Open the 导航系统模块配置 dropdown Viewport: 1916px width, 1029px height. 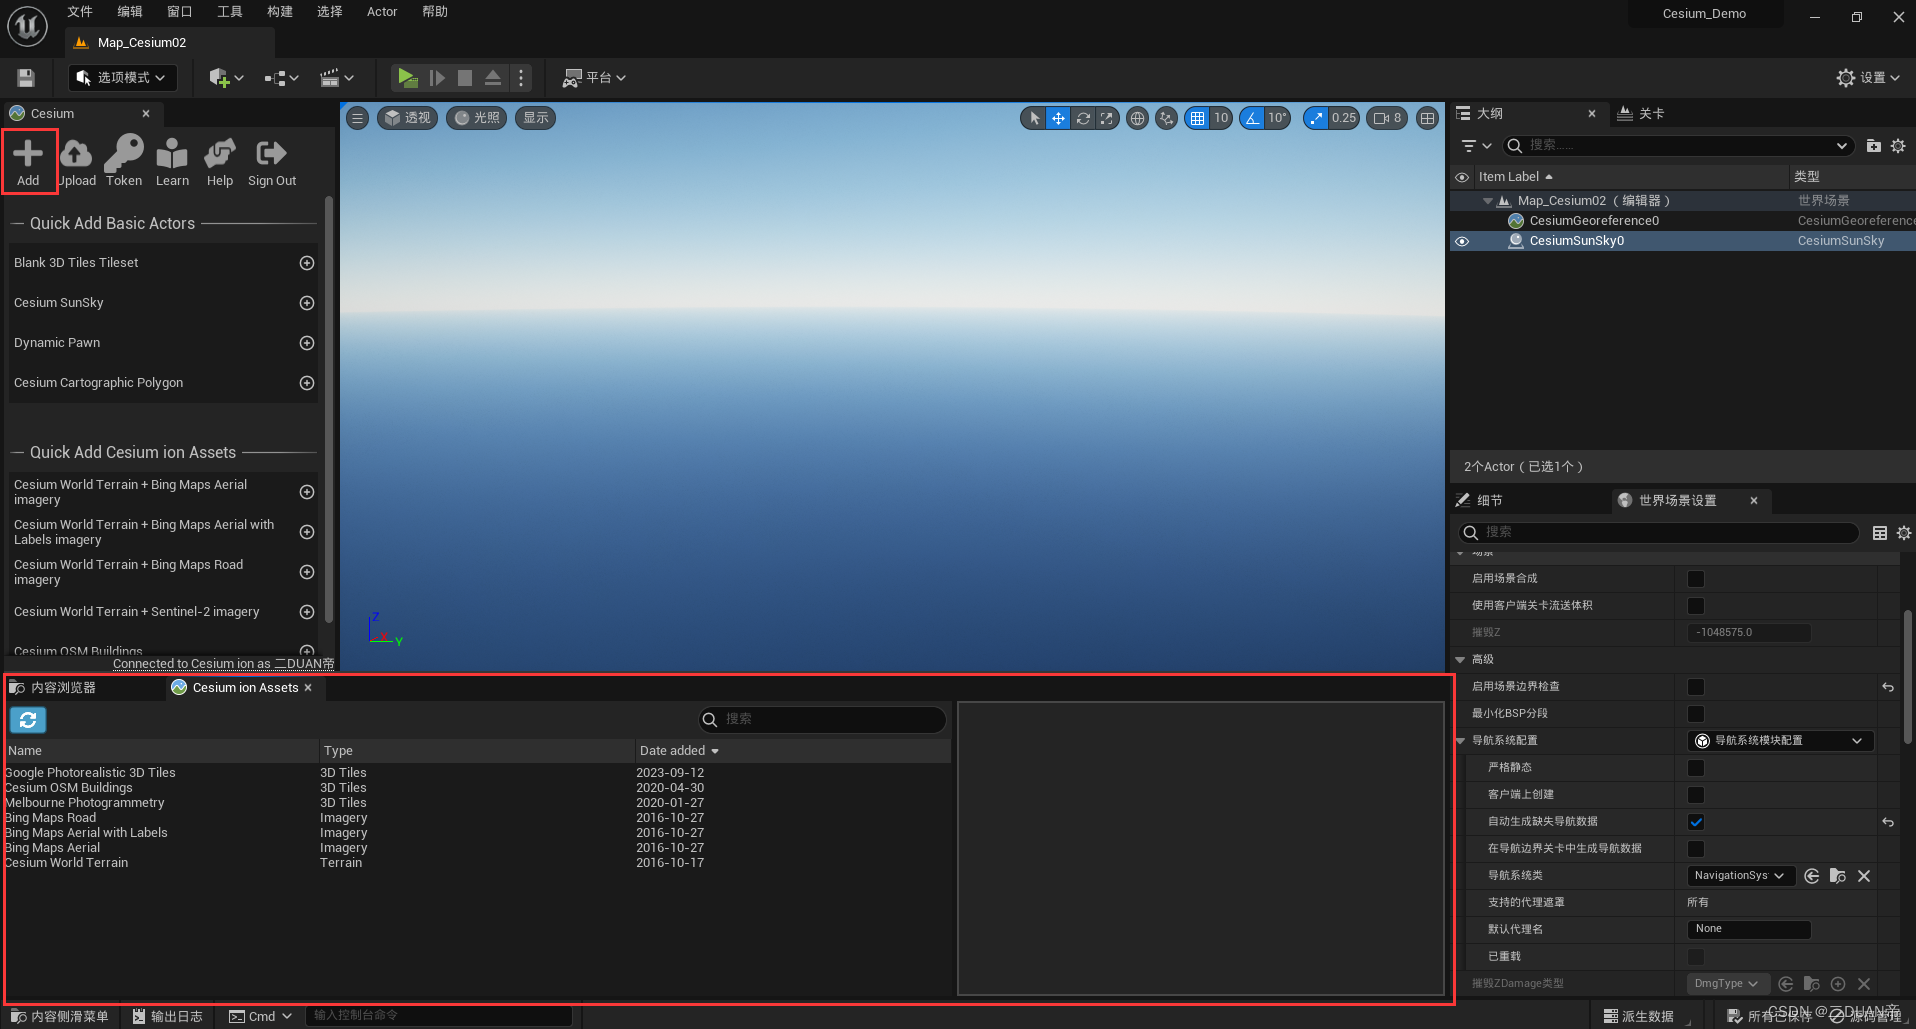coord(1780,741)
